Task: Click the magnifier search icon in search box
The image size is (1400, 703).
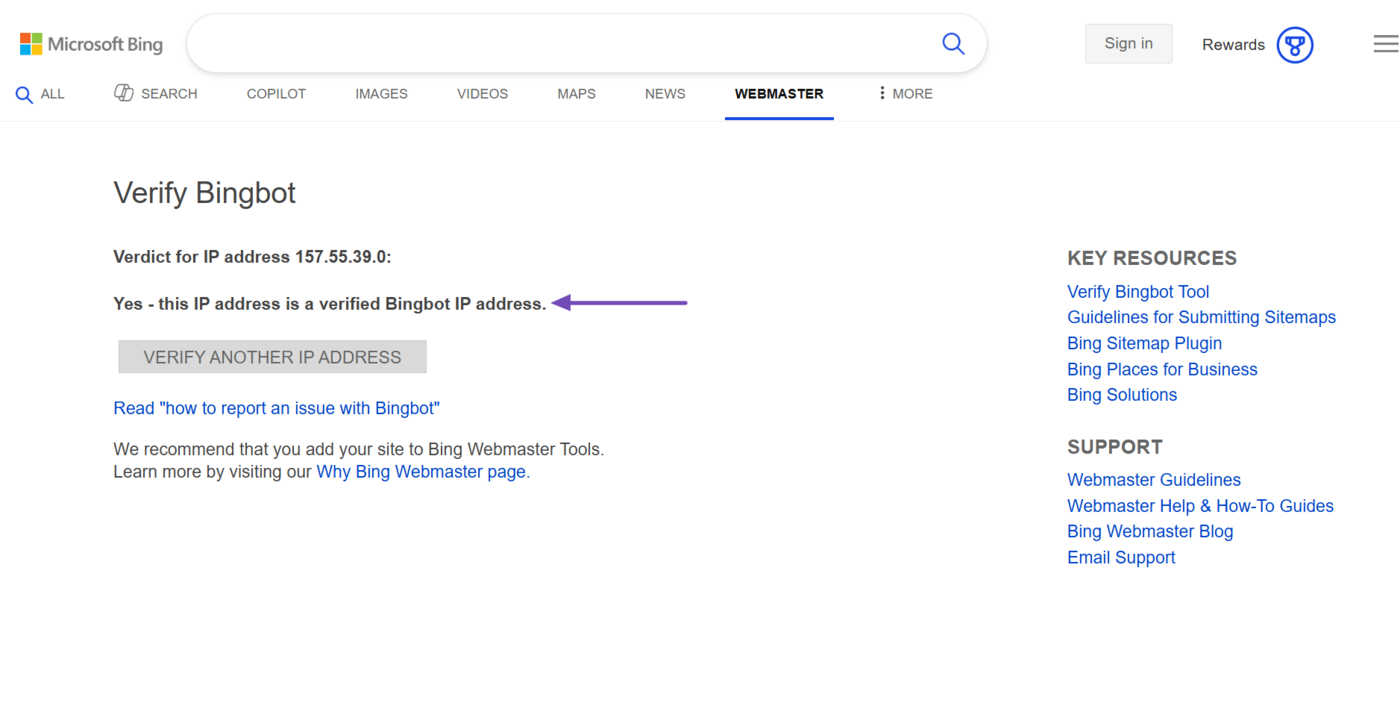Action: coord(953,44)
